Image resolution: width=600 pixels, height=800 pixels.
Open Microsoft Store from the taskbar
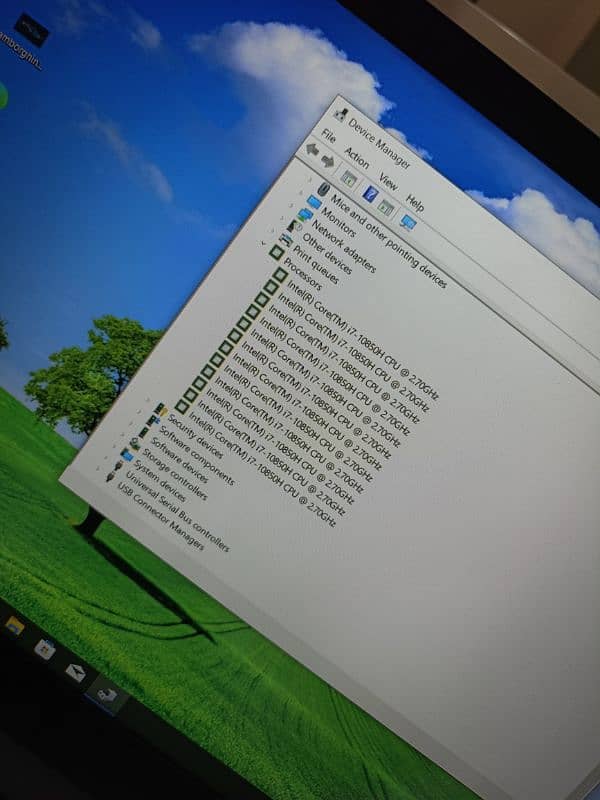[x=44, y=649]
